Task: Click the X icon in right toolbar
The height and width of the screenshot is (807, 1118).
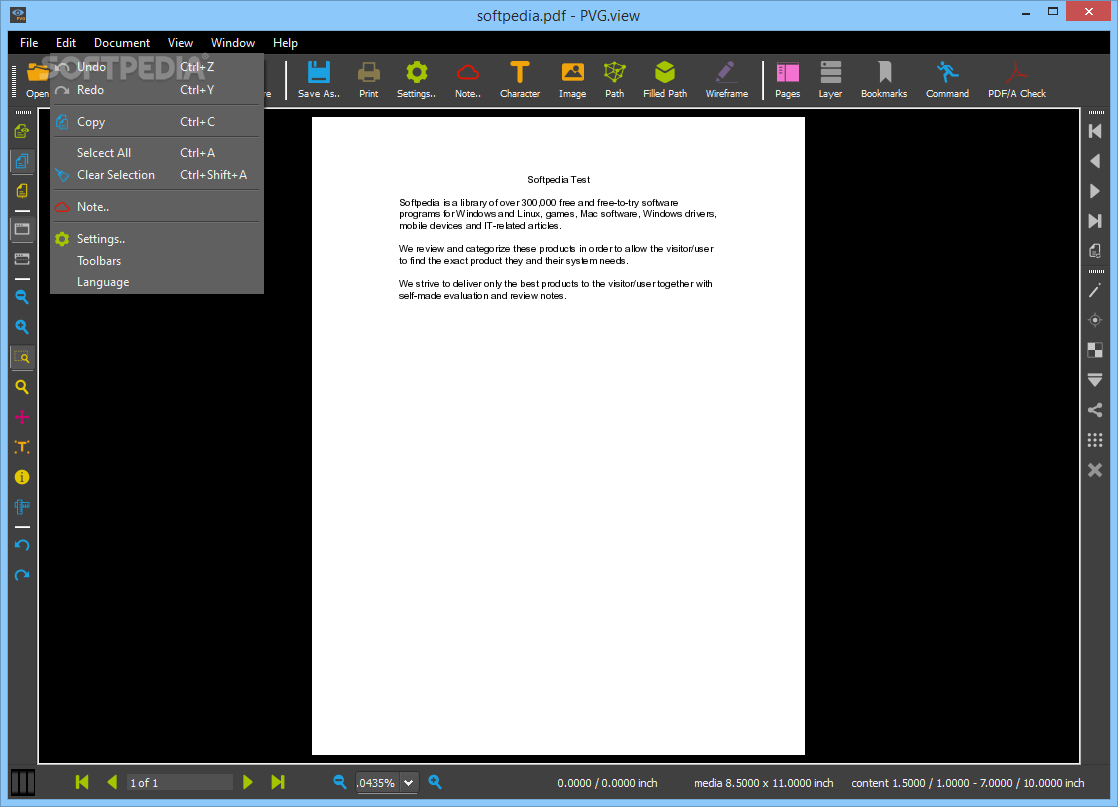Action: (x=1095, y=470)
